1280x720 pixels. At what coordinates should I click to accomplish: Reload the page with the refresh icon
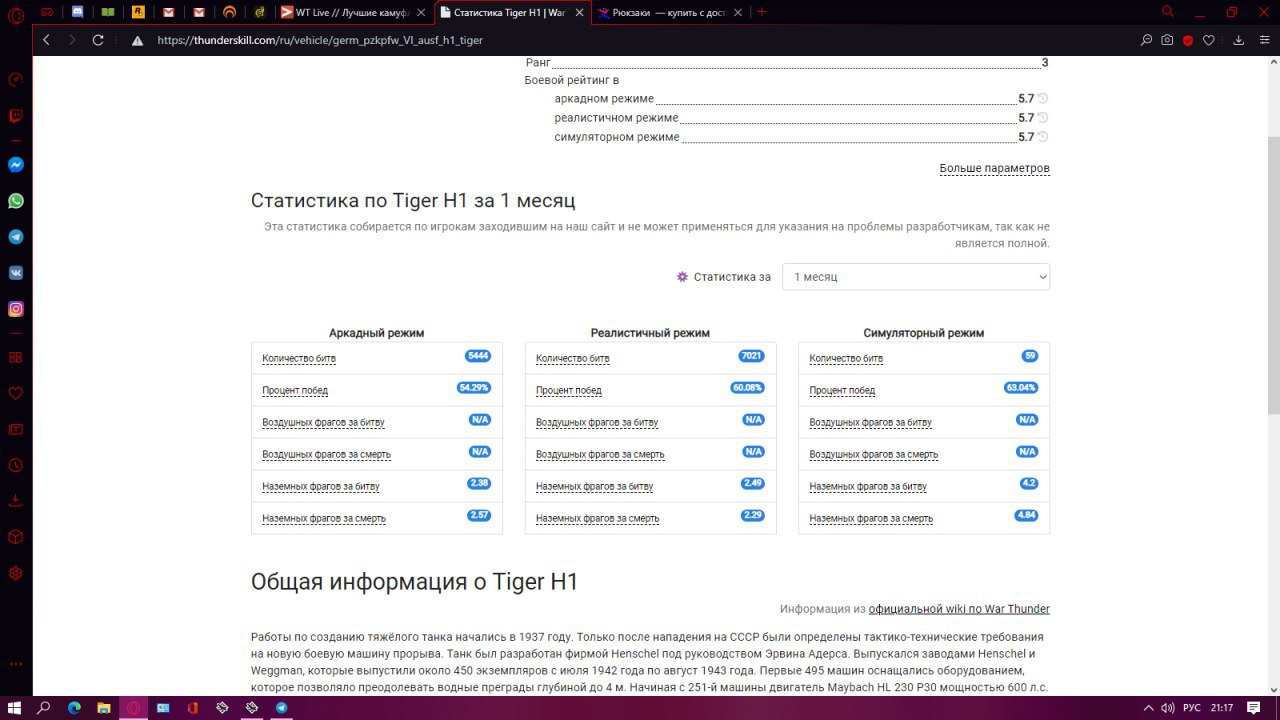98,40
